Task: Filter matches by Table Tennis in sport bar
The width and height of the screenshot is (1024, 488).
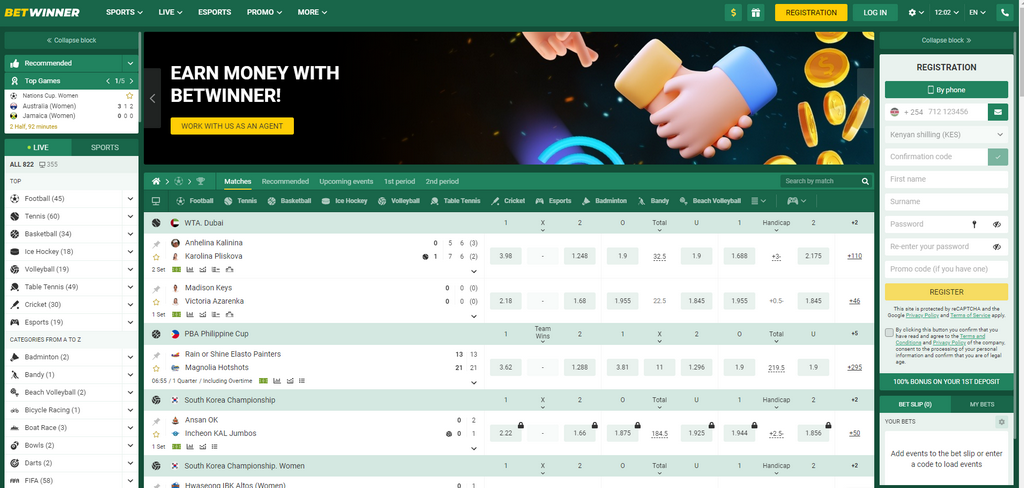Action: point(455,201)
